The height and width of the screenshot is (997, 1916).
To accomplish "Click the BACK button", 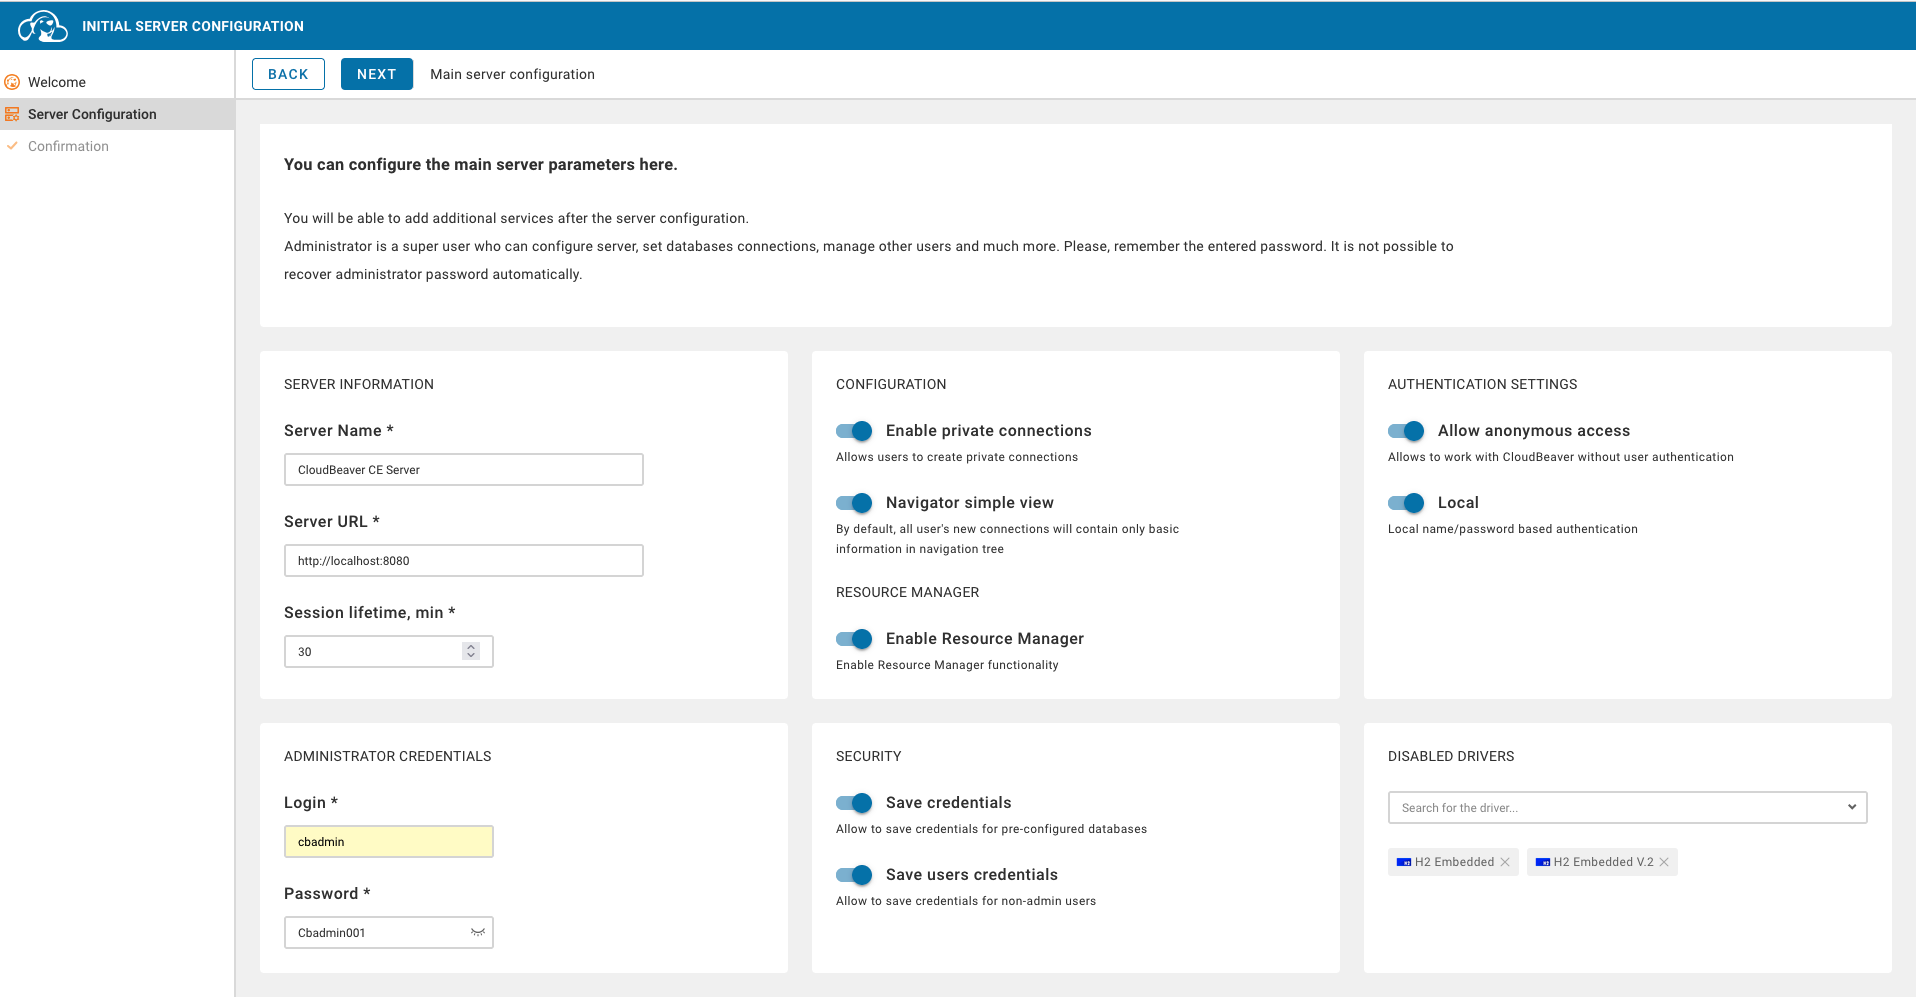I will click(288, 74).
